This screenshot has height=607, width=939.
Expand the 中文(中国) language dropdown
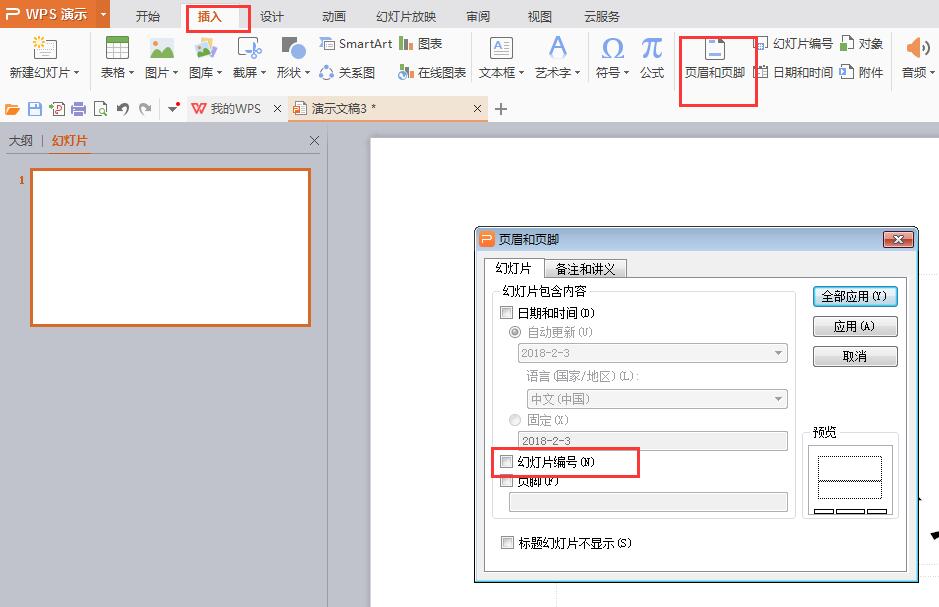point(778,399)
